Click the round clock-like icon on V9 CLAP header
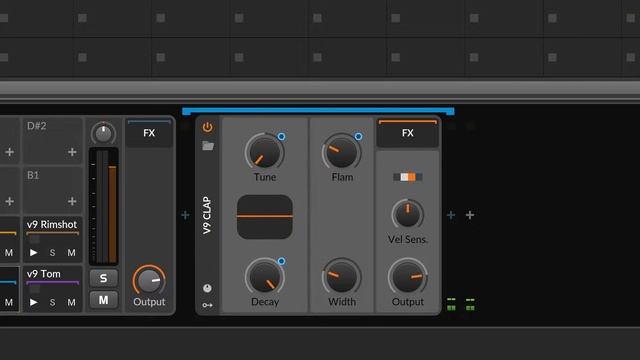 point(207,288)
